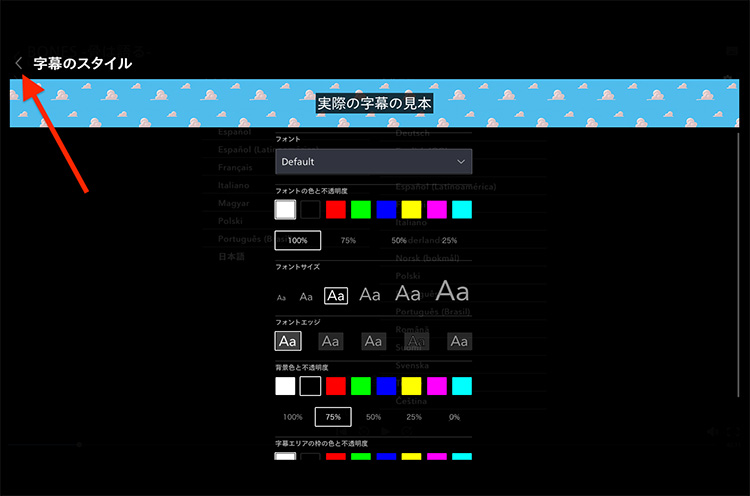Choose the magenta background color swatch
This screenshot has width=750, height=496.
tap(436, 386)
